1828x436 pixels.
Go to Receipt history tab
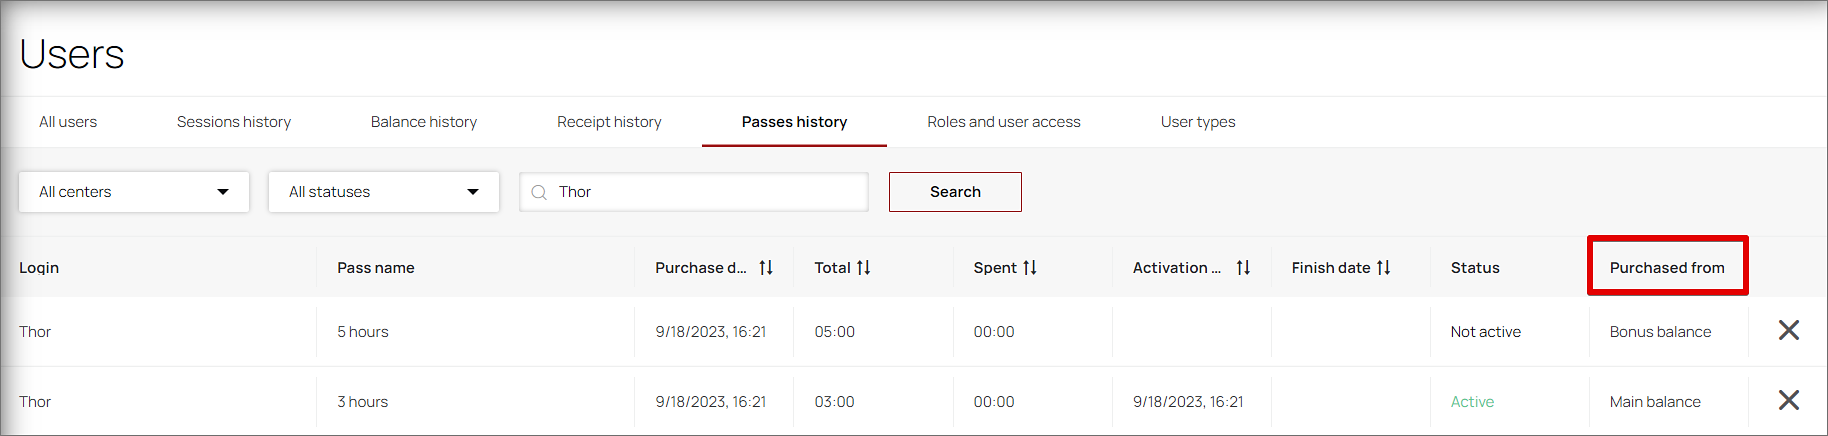point(609,122)
